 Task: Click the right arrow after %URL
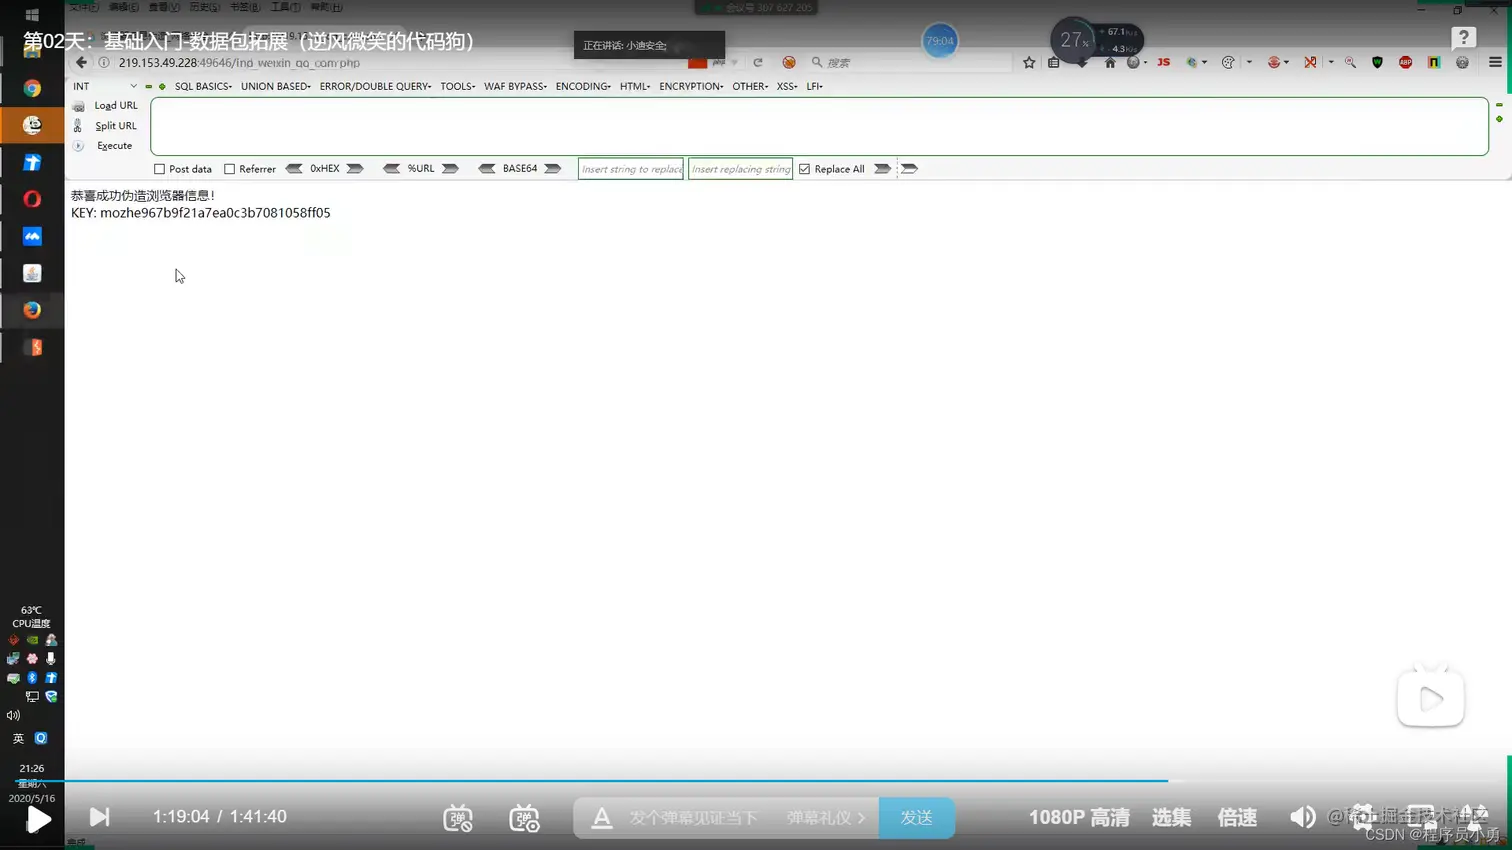(450, 169)
